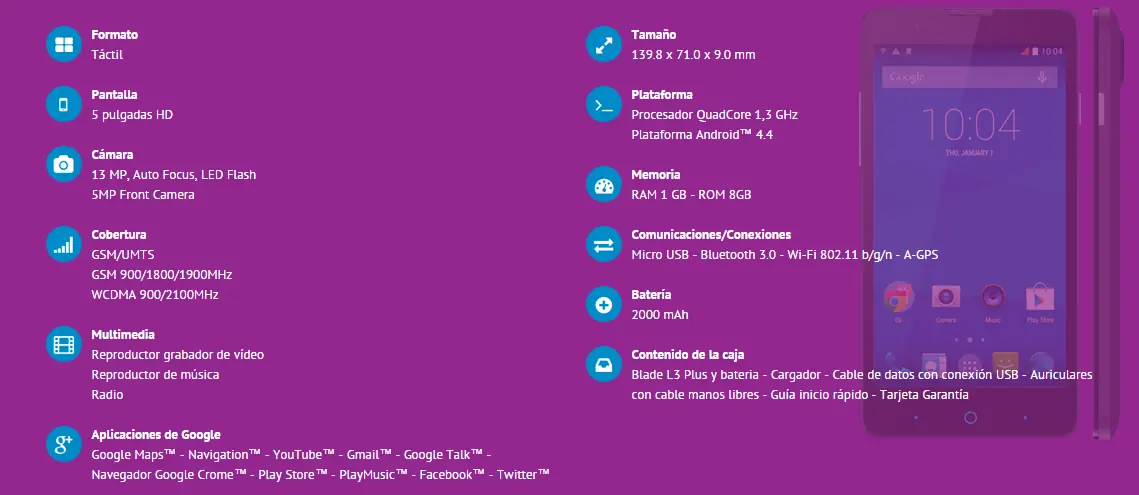The height and width of the screenshot is (495, 1139).
Task: Select the Pantalla heading
Action: click(x=115, y=94)
